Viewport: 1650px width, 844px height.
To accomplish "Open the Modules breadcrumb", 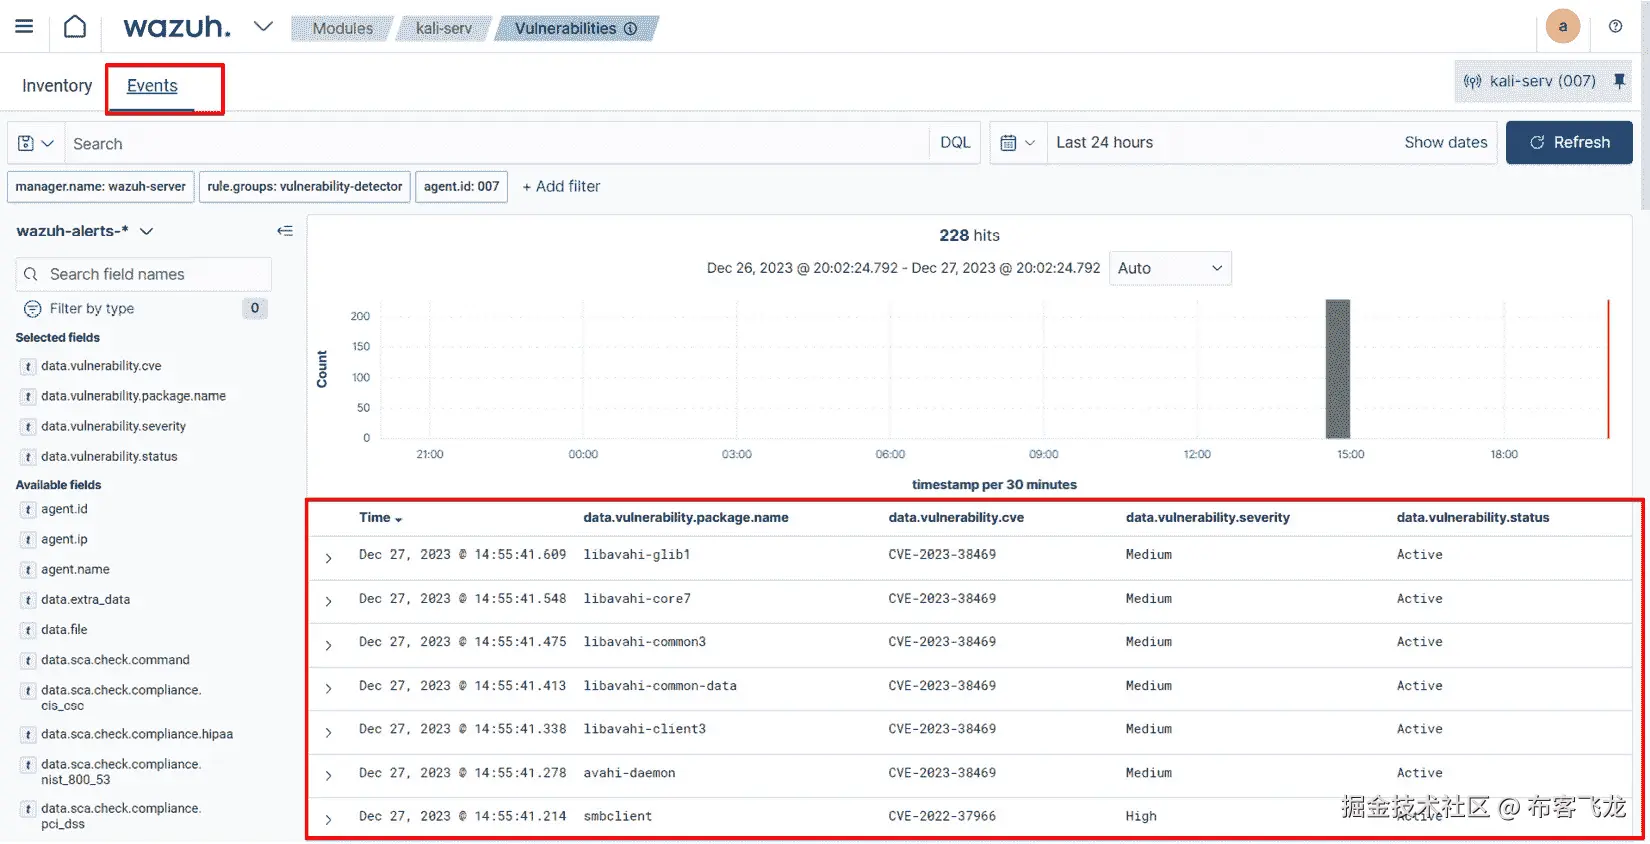I will pos(342,28).
